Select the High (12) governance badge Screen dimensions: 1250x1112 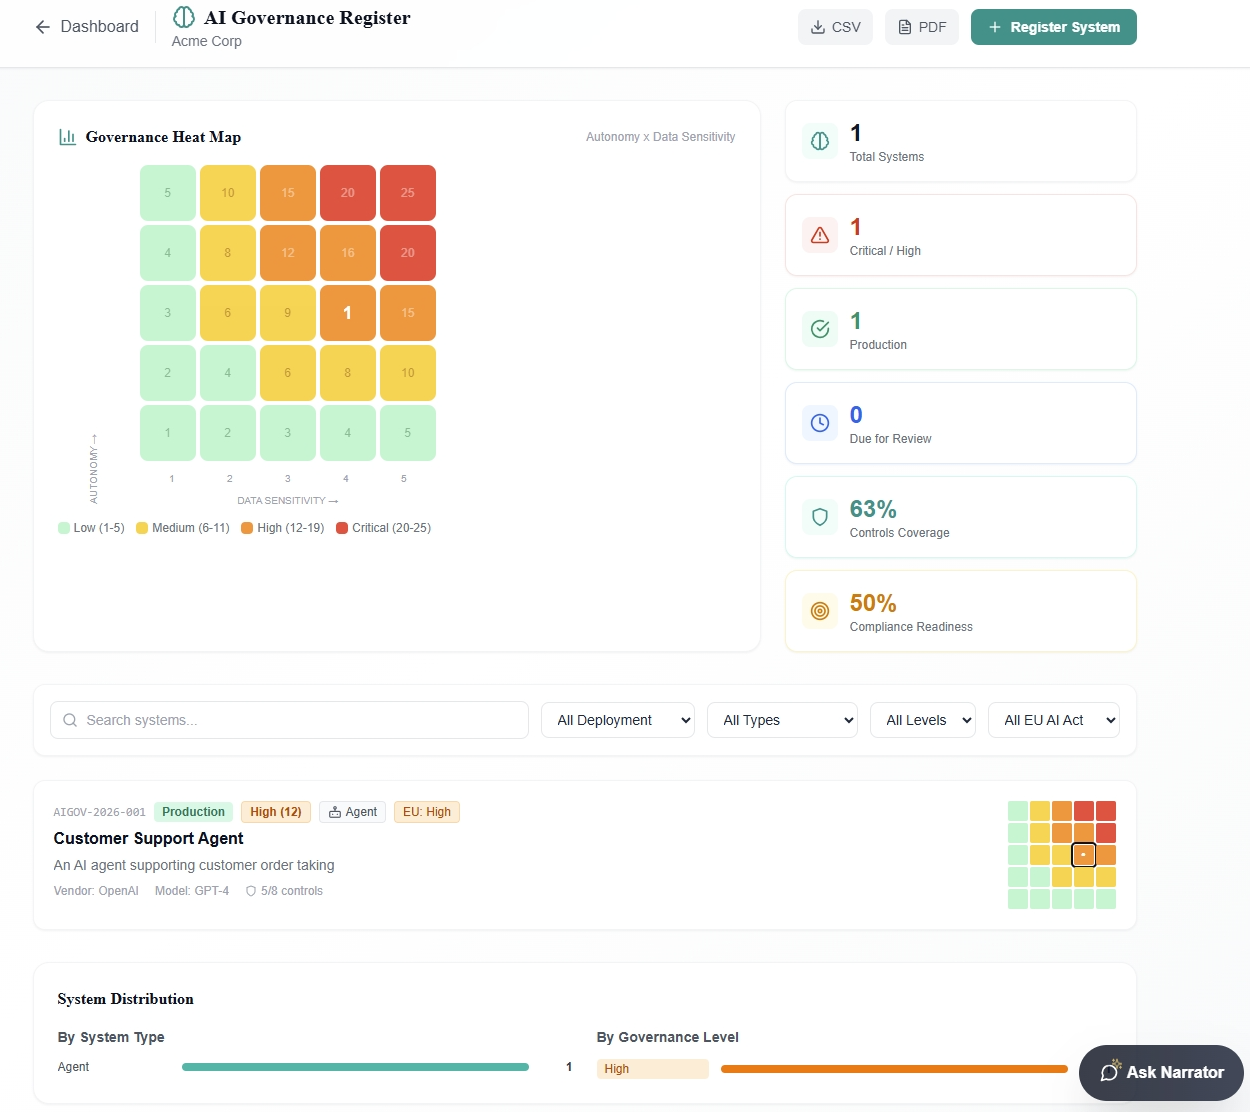tap(275, 811)
